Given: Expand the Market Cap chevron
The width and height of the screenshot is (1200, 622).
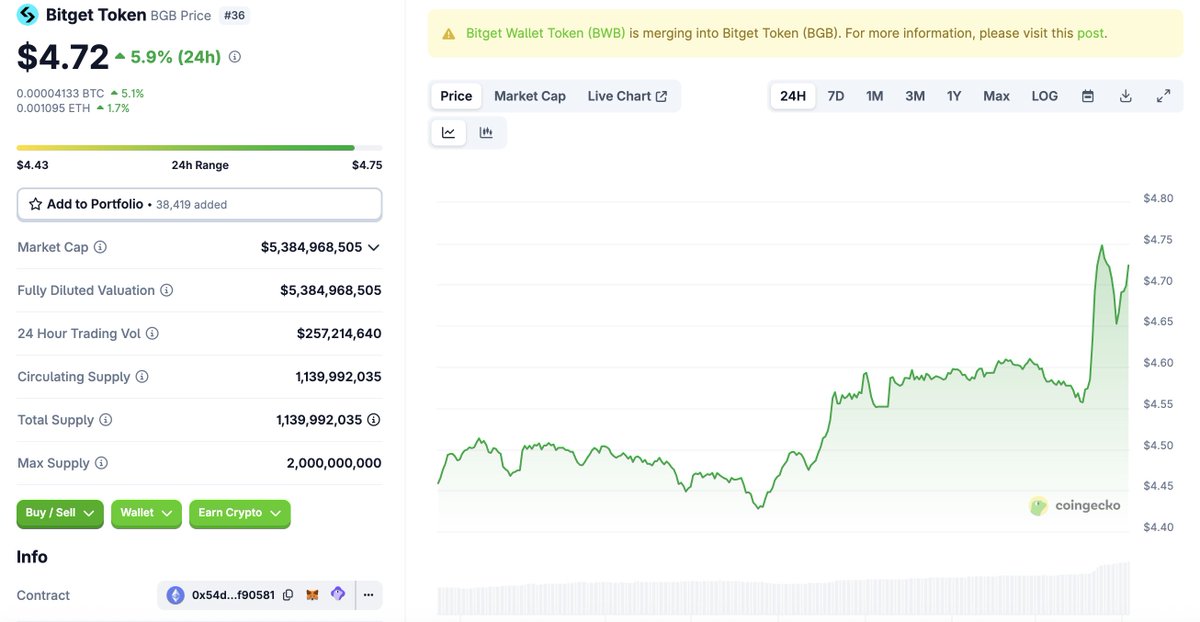Looking at the screenshot, I should 374,247.
